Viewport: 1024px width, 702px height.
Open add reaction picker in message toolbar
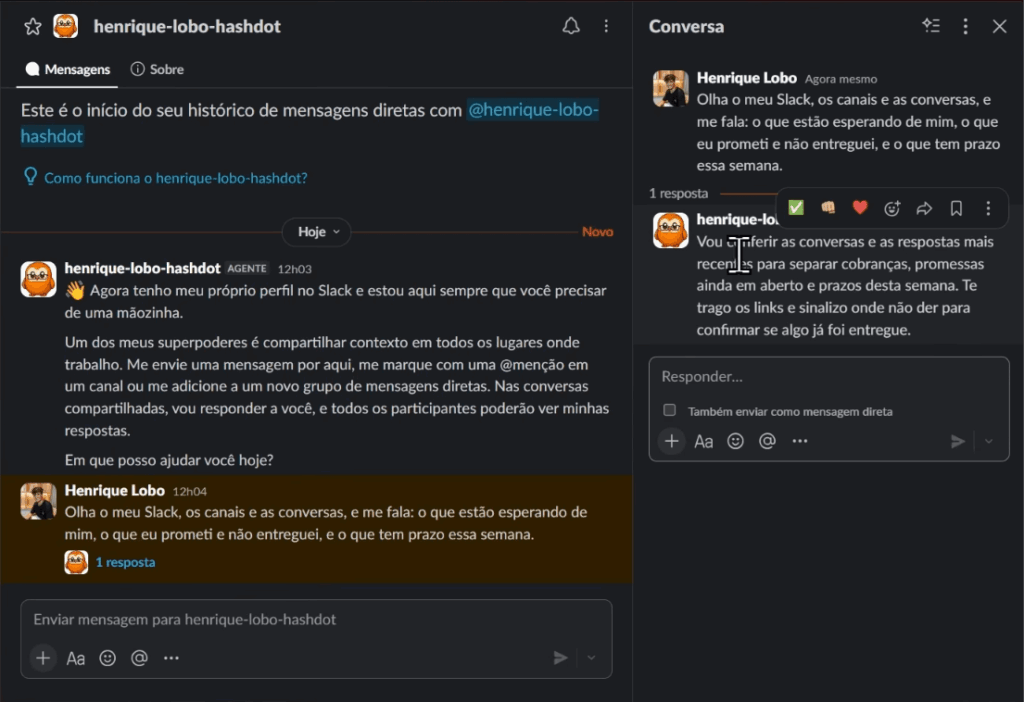pyautogui.click(x=892, y=208)
